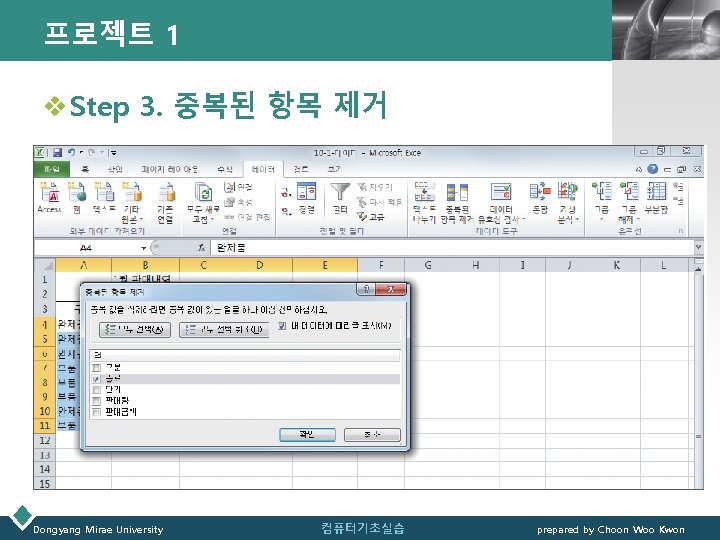Open the Name Box dropdown arrow
This screenshot has height=540, width=720.
pos(143,248)
